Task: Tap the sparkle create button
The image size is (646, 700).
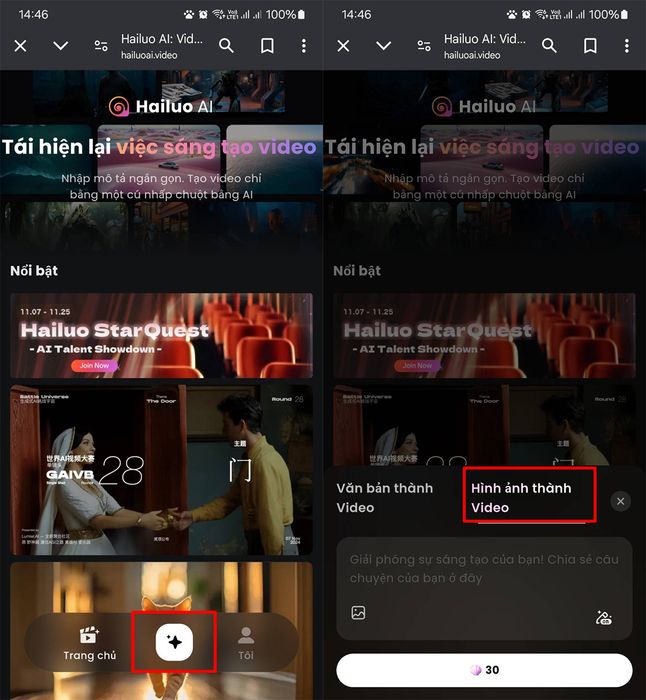Action: click(174, 642)
